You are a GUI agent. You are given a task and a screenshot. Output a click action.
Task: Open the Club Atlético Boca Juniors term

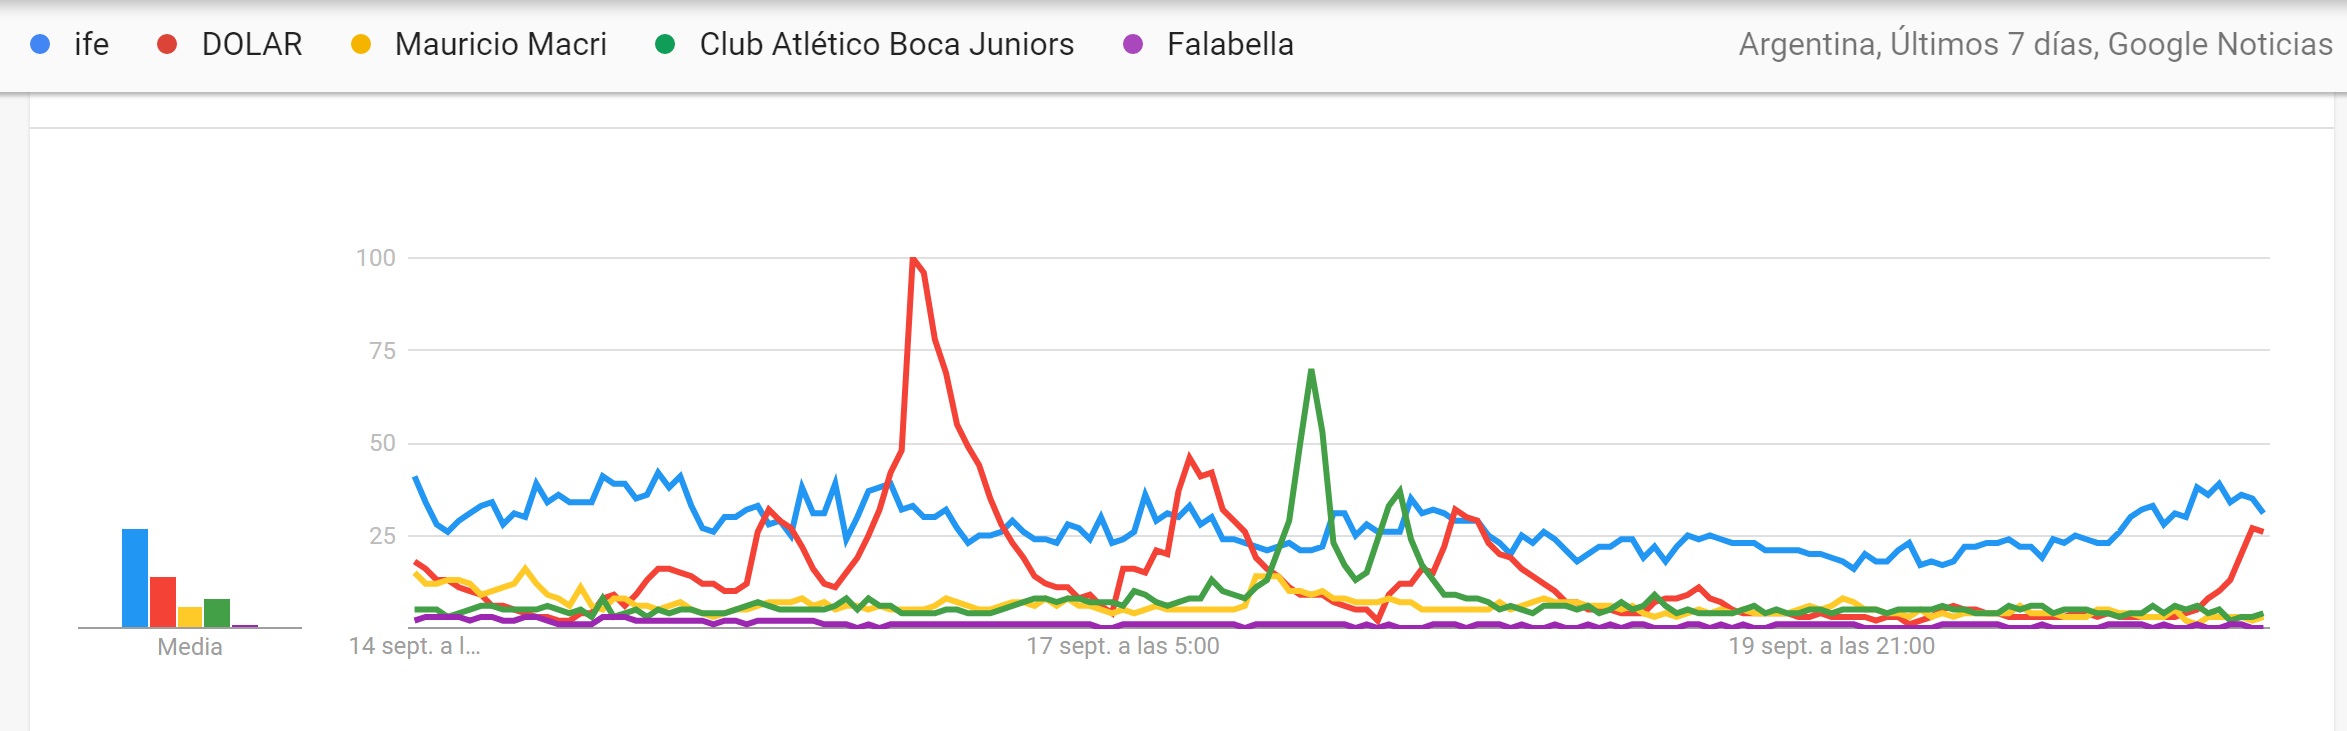point(887,44)
